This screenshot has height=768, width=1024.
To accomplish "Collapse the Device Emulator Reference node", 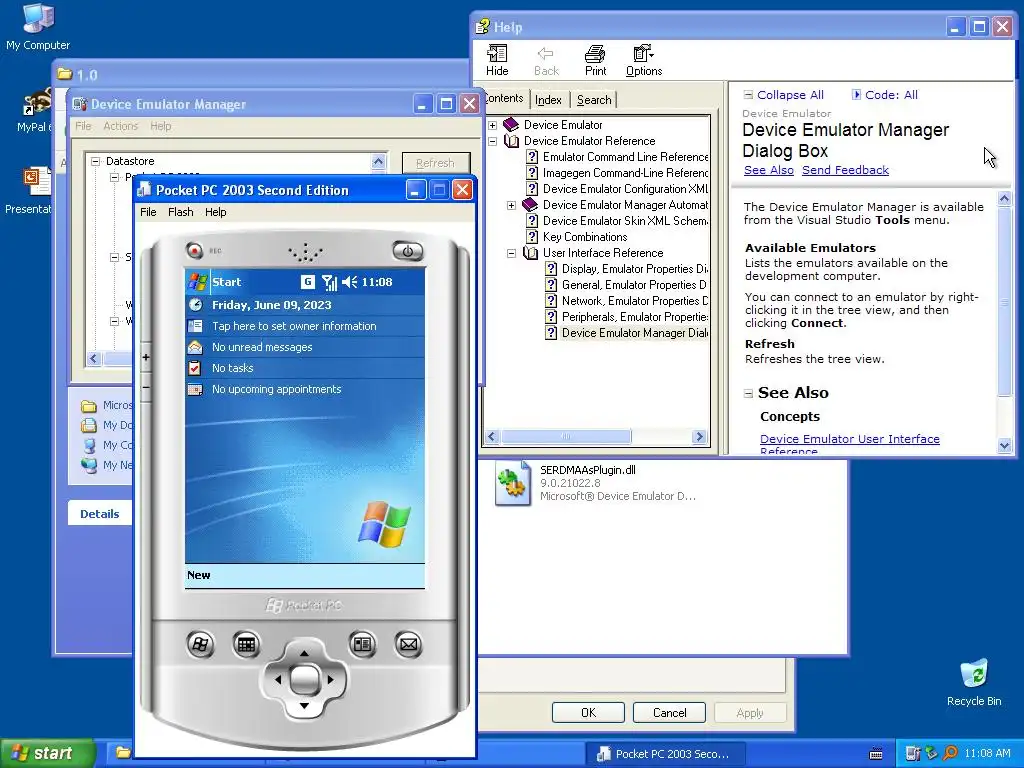I will click(493, 141).
